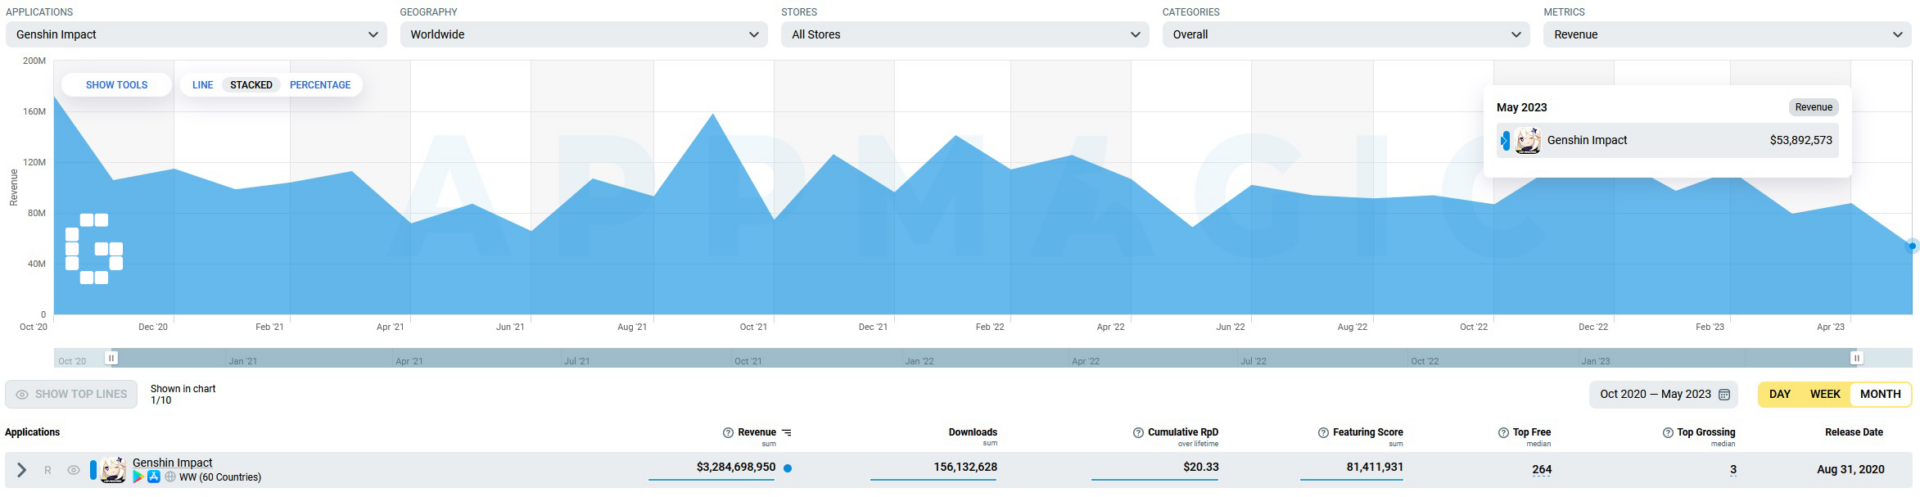
Task: Open the Oct 2020 — May 2023 date range picker
Action: point(1663,394)
